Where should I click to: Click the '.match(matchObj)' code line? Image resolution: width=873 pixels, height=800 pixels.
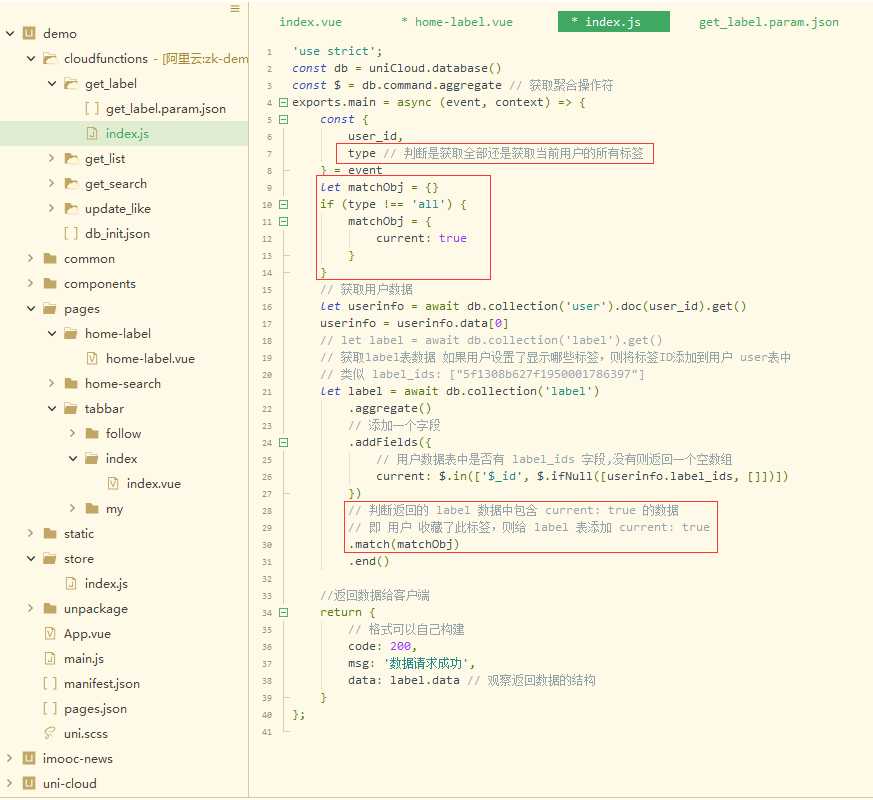[404, 544]
